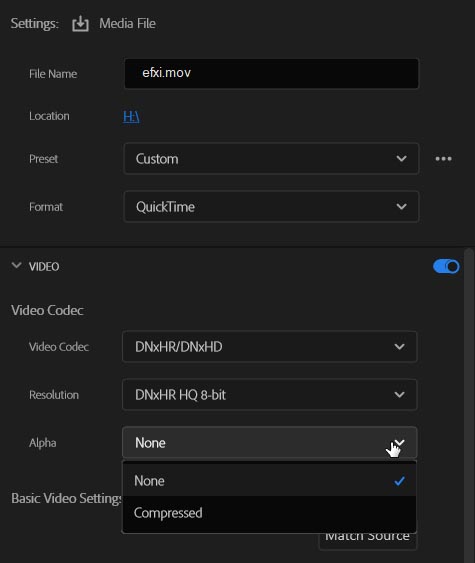Collapse the VIDEO section chevron
This screenshot has height=563, width=475.
16,266
